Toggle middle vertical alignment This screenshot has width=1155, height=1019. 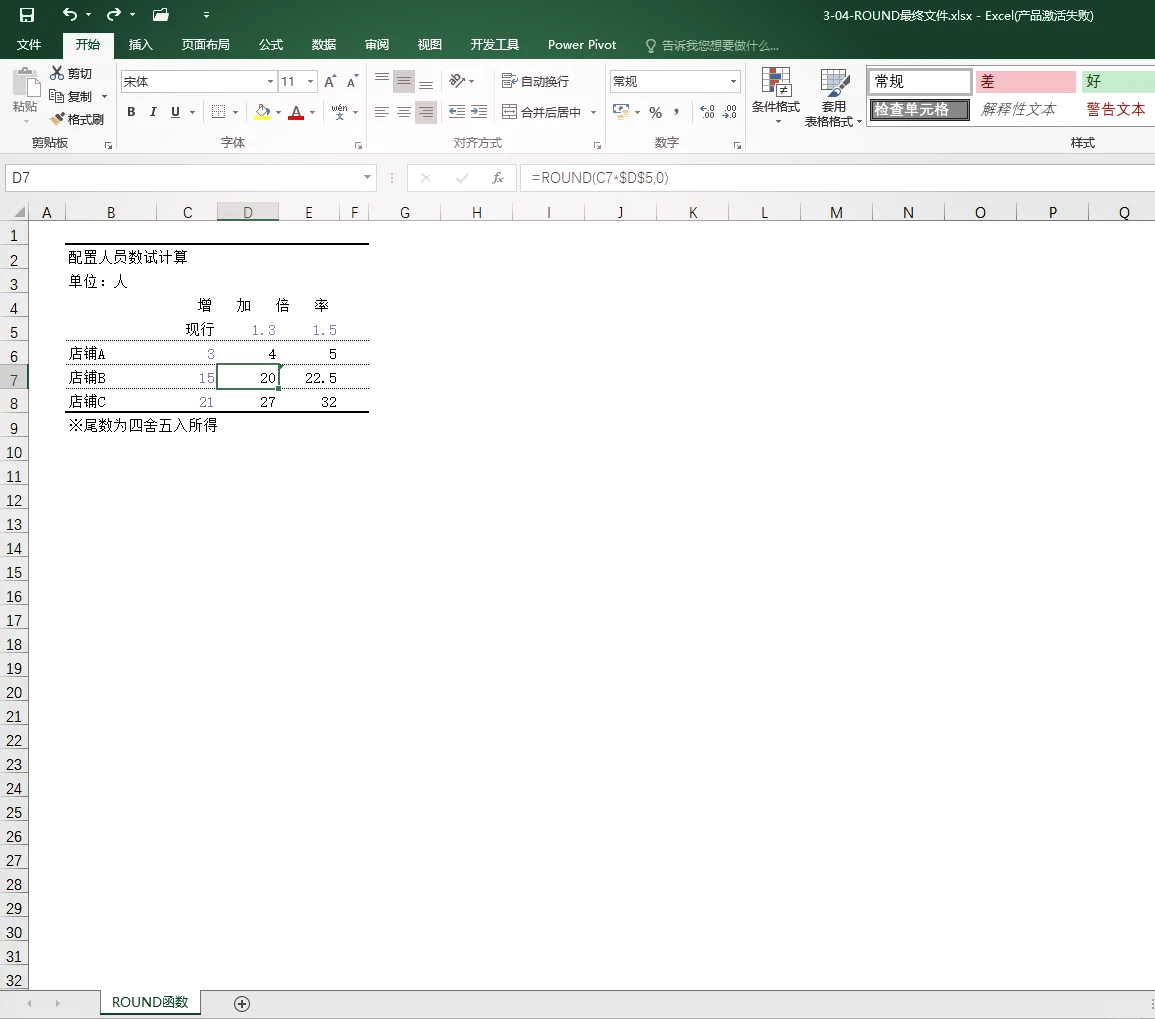point(404,80)
